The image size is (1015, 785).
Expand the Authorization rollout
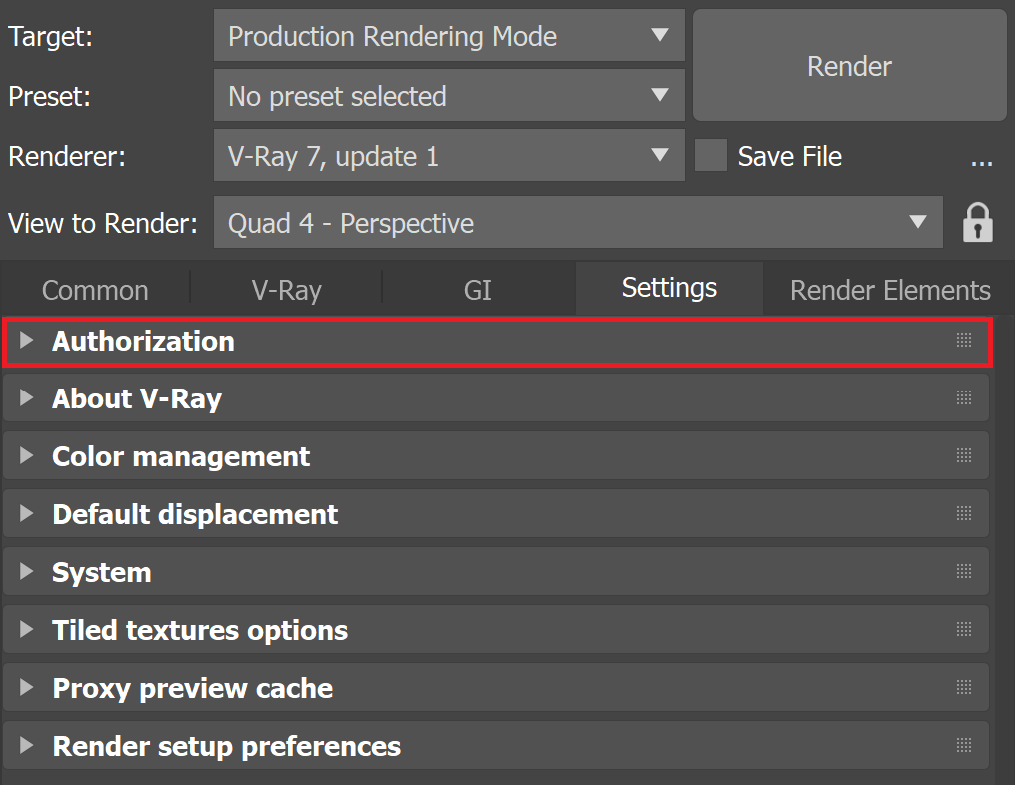[x=496, y=341]
